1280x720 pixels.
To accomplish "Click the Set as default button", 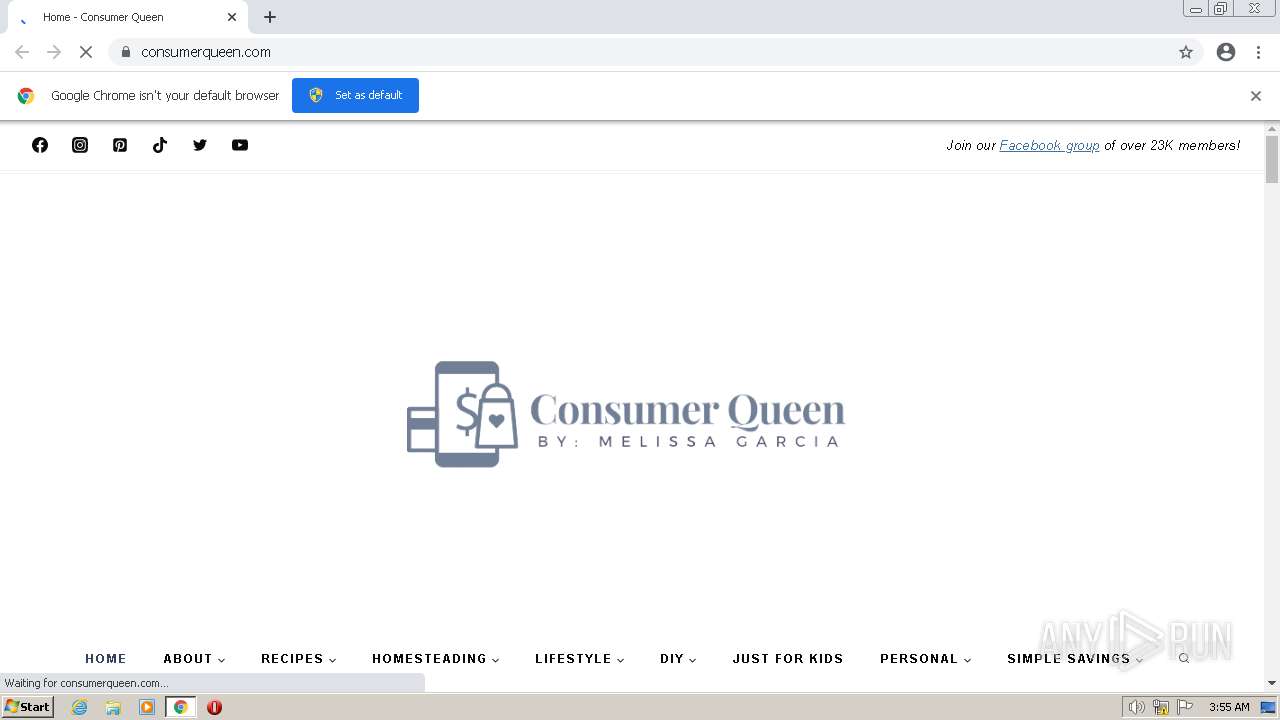I will click(x=355, y=95).
